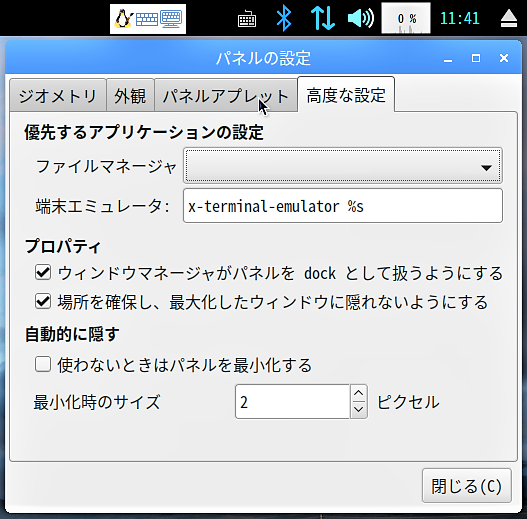Enable minimize panel when unused checkbox
Image resolution: width=527 pixels, height=519 pixels.
pyautogui.click(x=43, y=364)
